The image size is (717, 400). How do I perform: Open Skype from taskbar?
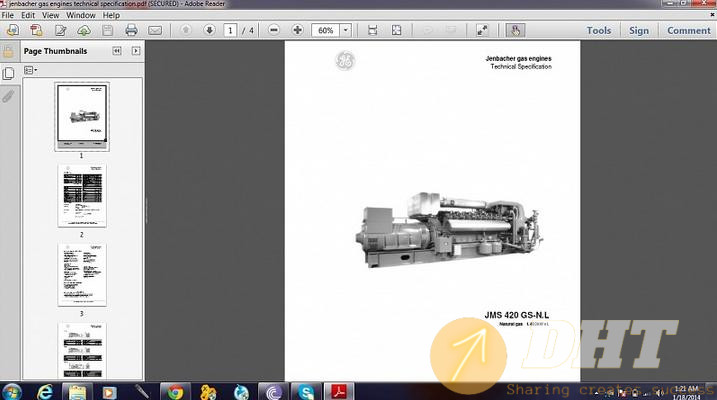tap(305, 392)
